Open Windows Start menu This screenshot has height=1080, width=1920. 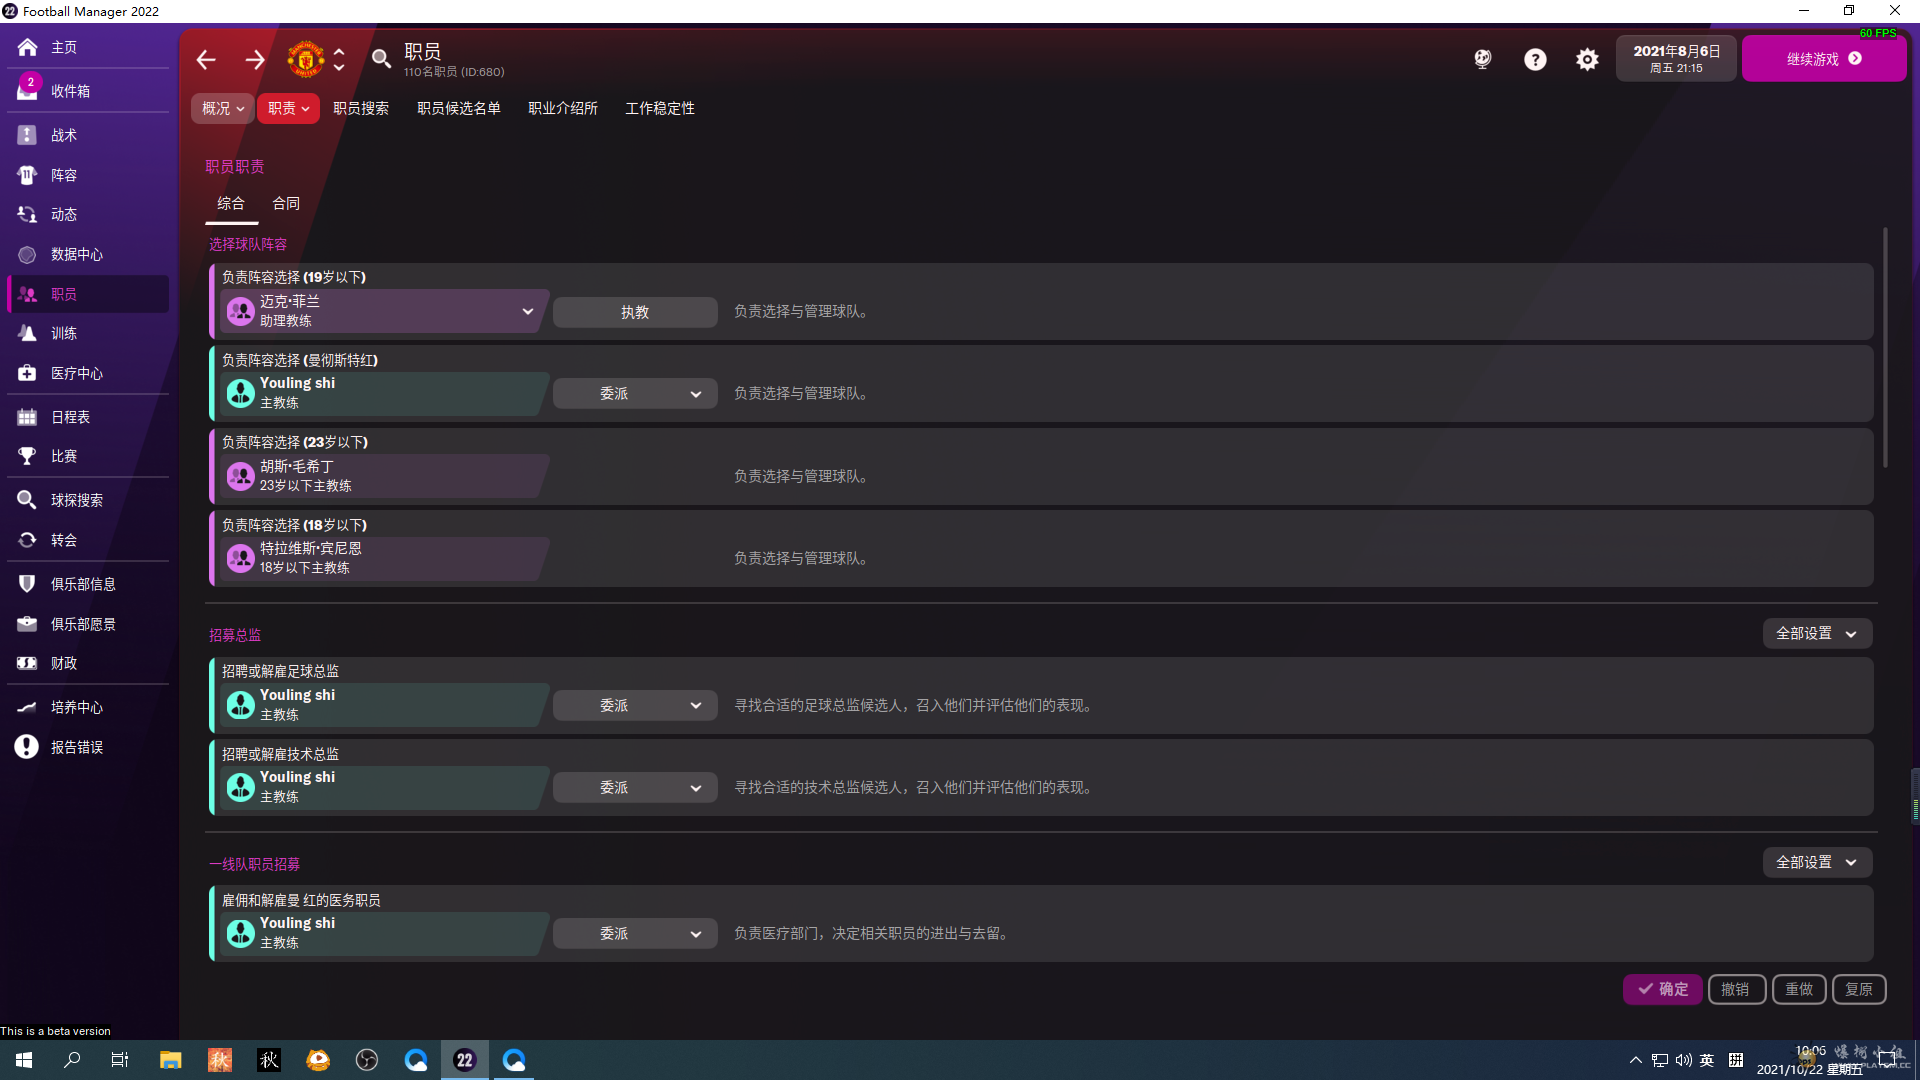click(24, 1060)
